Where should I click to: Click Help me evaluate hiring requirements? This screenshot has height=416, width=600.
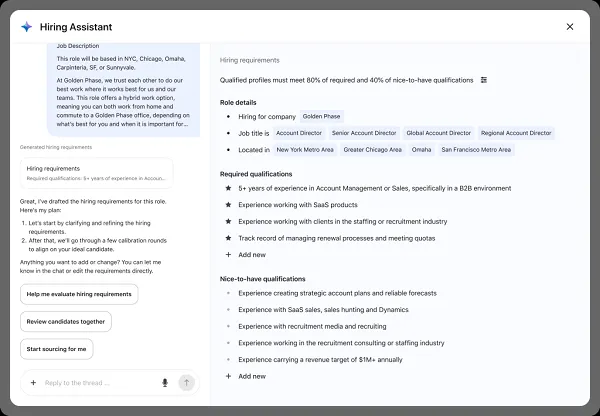(79, 294)
